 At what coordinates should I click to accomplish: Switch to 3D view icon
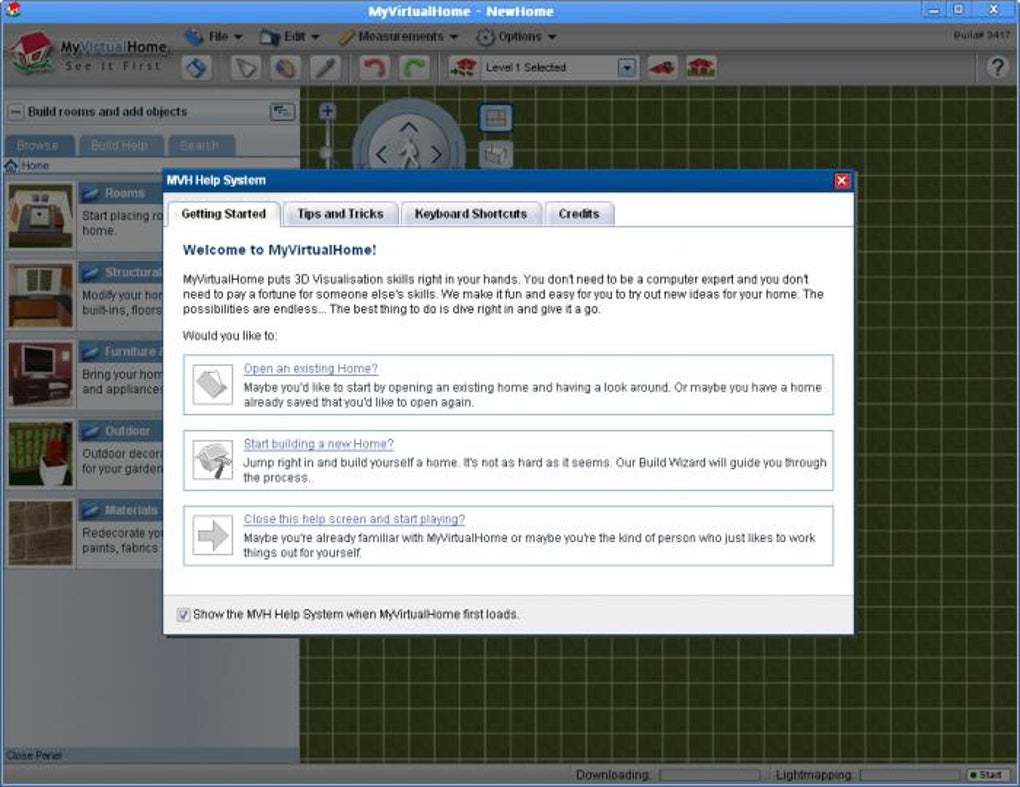[x=496, y=155]
